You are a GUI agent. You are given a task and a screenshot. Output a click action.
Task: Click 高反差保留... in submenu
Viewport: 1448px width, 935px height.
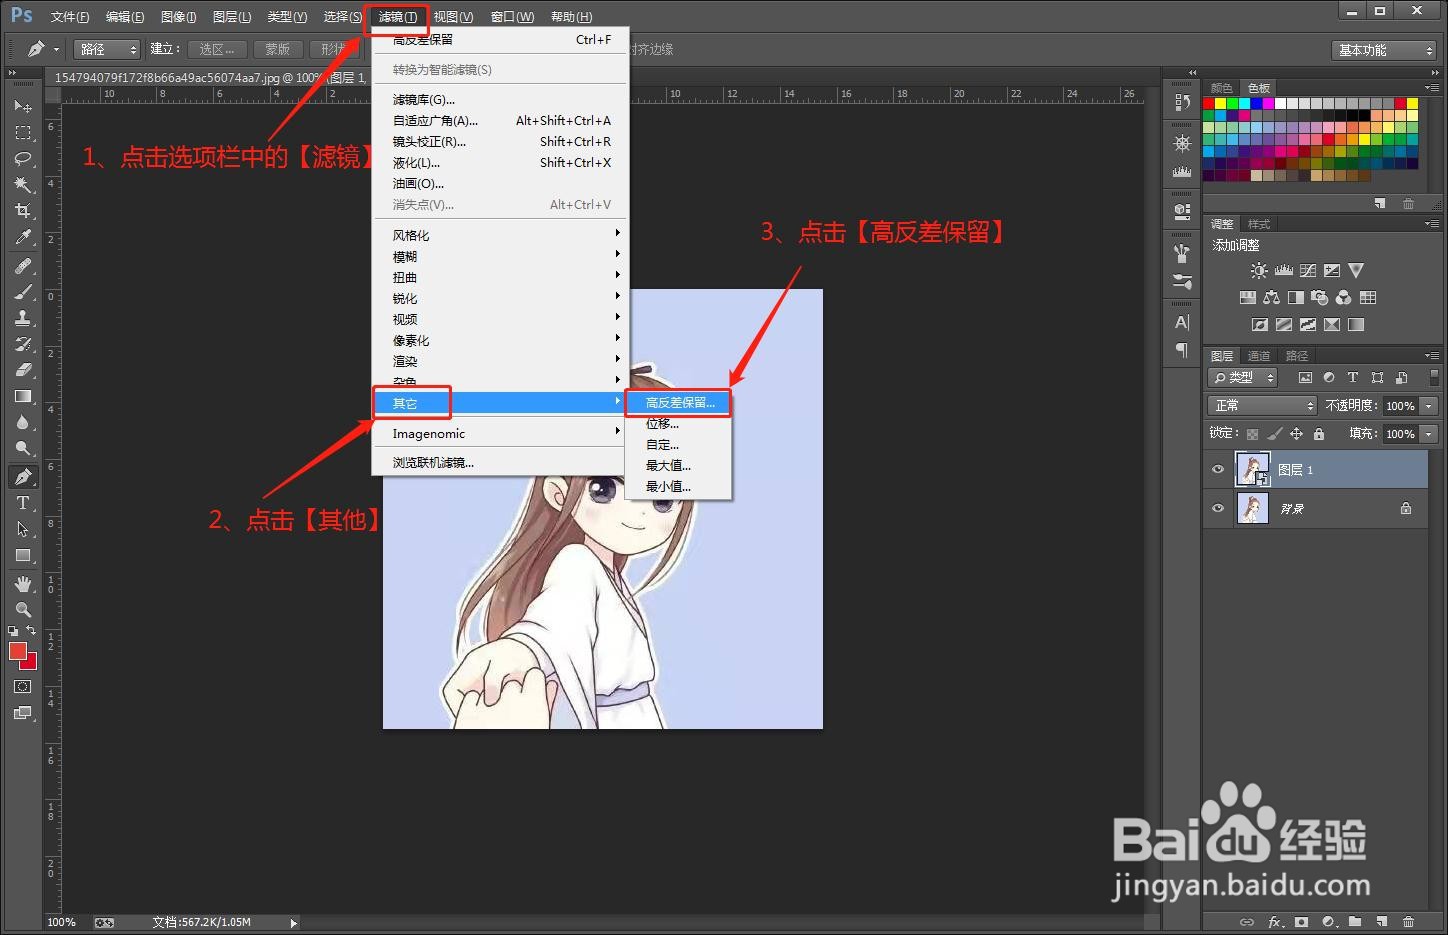pos(678,402)
